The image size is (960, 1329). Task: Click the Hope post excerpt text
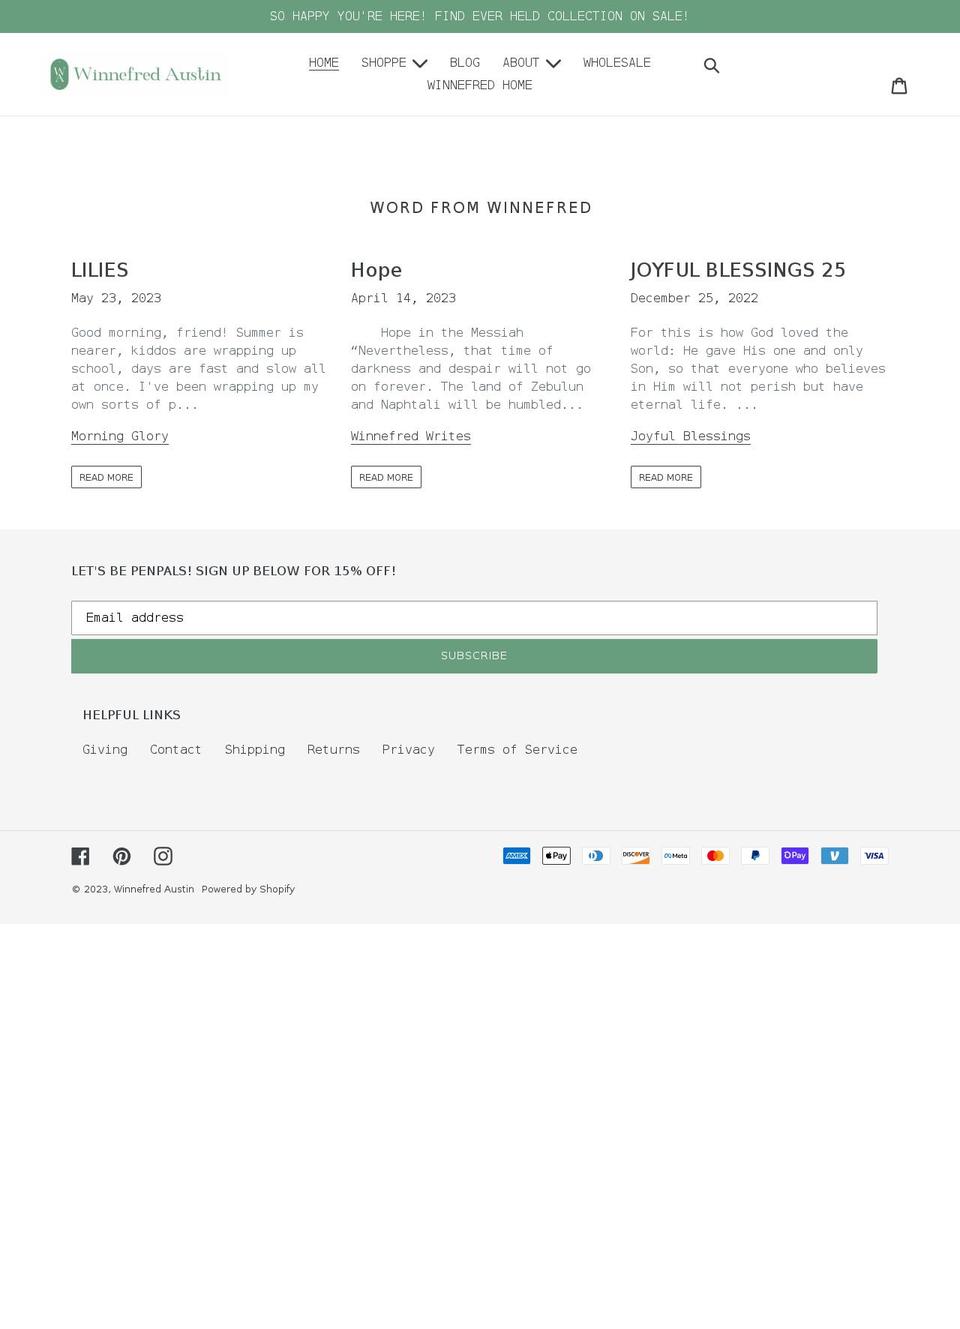[471, 369]
